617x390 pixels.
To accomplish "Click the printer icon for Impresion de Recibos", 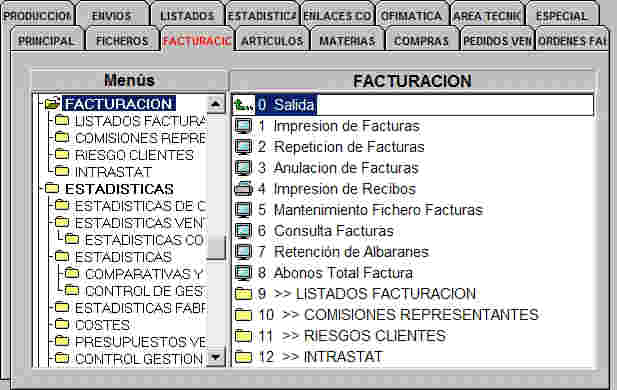I will (x=243, y=189).
